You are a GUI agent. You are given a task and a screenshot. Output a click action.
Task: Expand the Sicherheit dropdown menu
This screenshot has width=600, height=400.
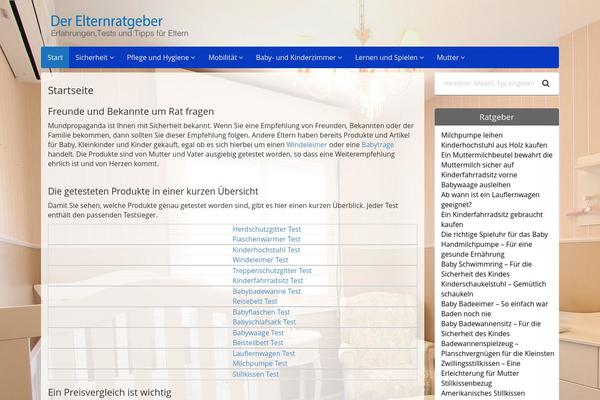click(x=95, y=57)
